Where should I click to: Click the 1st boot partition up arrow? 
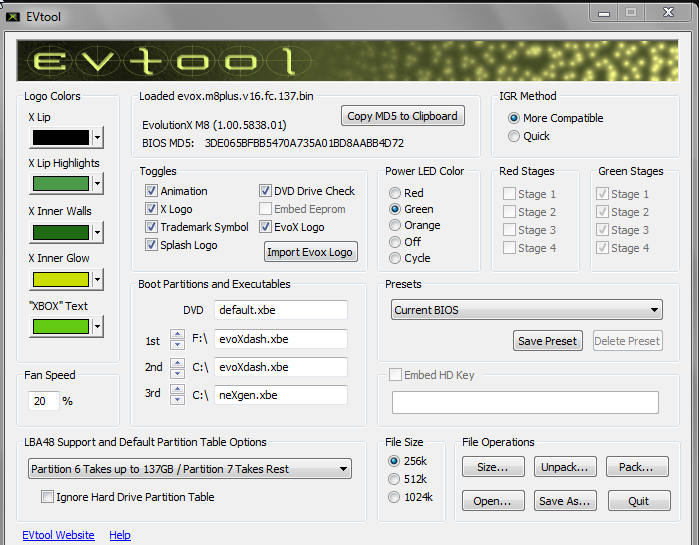pyautogui.click(x=177, y=334)
